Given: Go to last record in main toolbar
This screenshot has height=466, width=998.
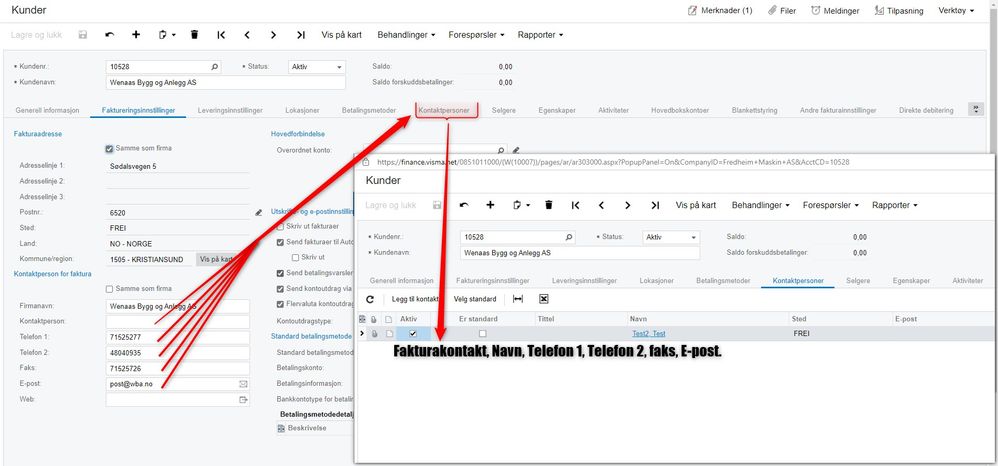Looking at the screenshot, I should click(x=301, y=35).
